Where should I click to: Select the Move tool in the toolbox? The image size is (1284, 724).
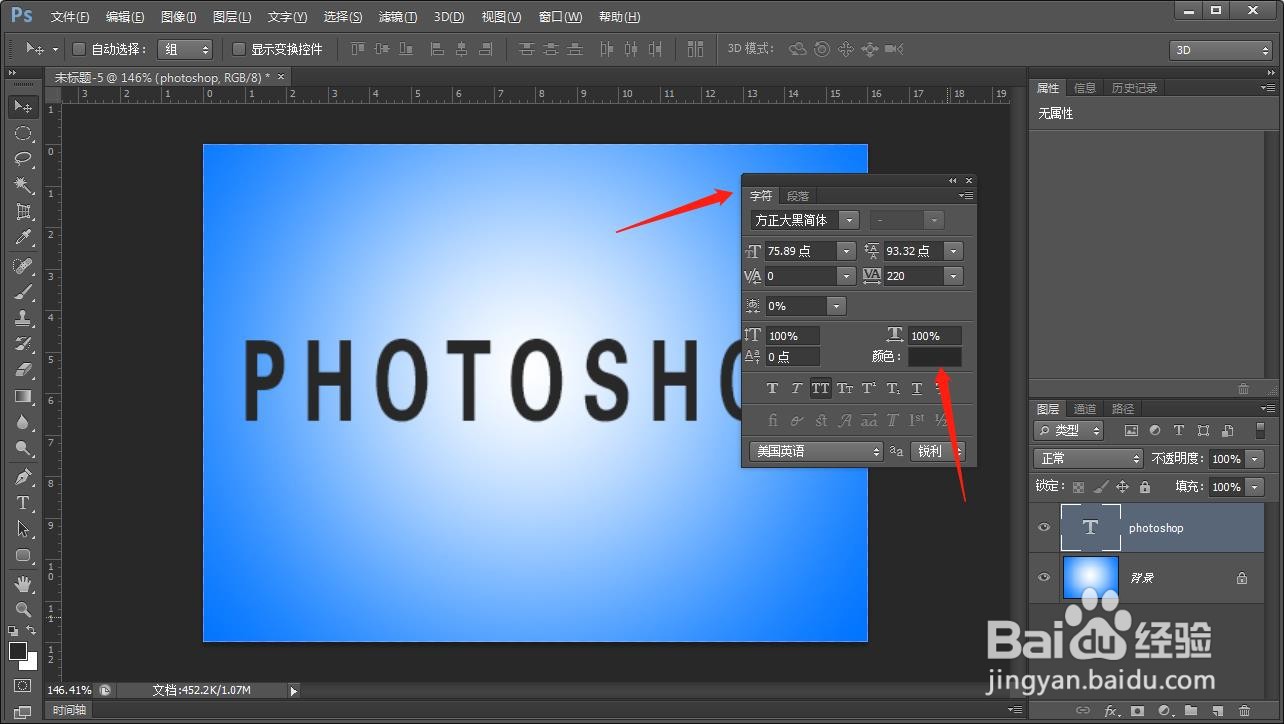click(23, 107)
